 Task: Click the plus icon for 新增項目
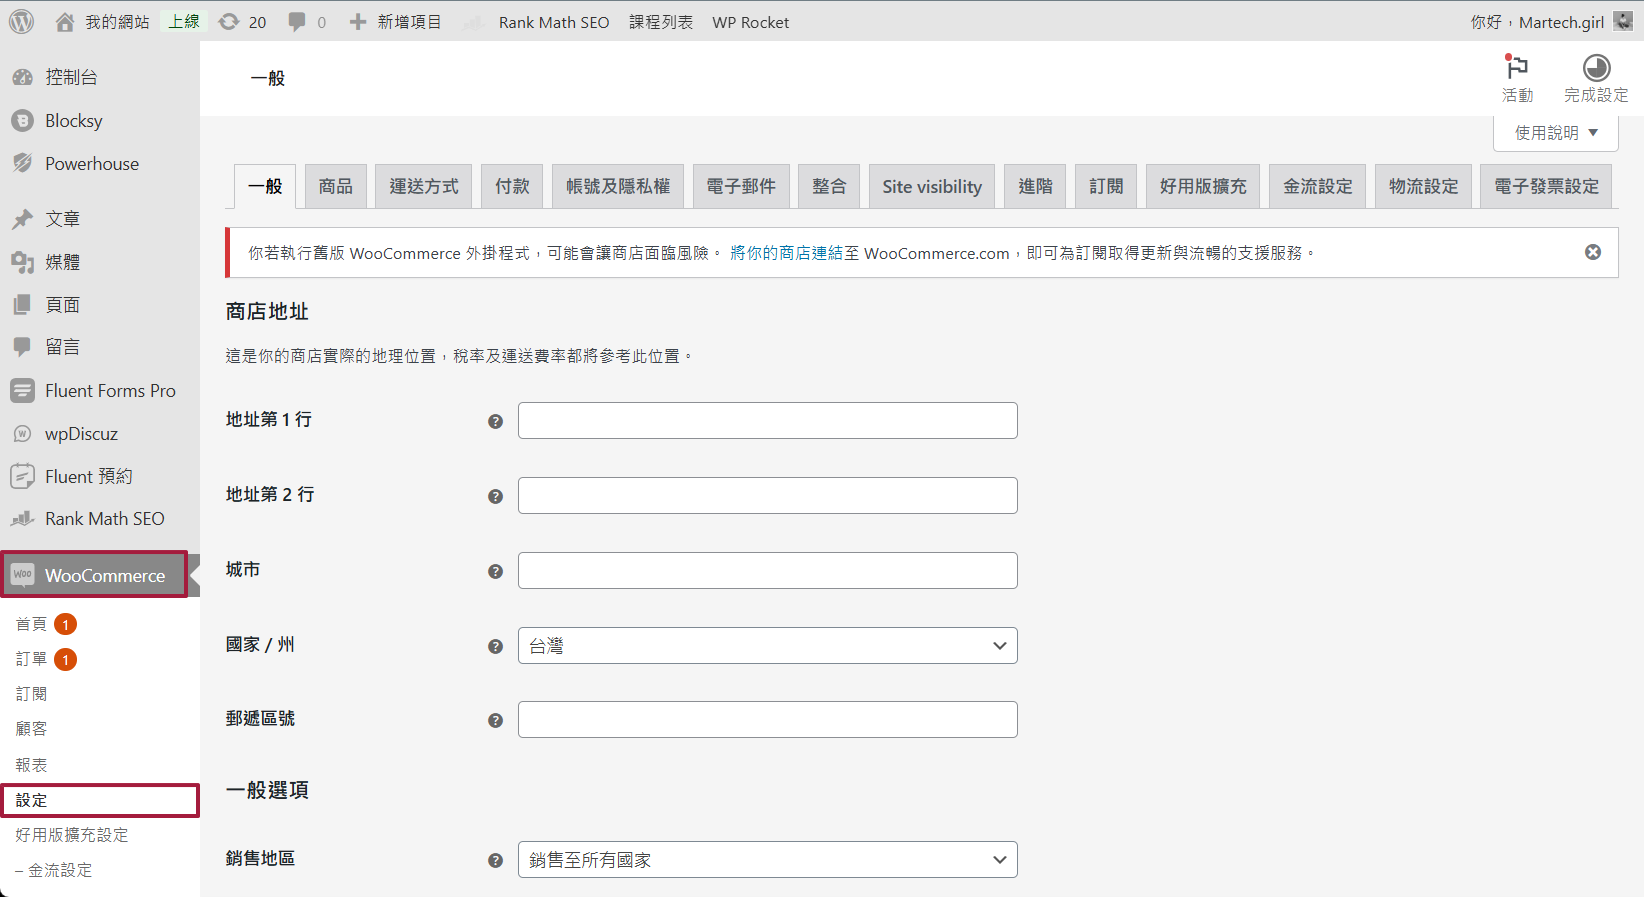[x=358, y=22]
